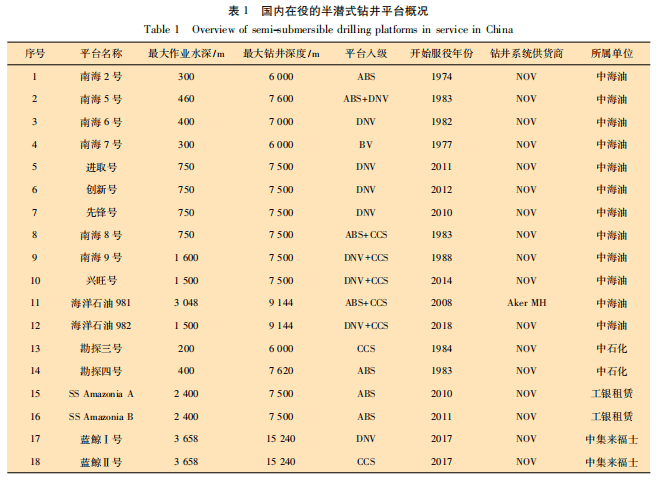659x481 pixels.
Task: Click drilling depth value 7 000
Action: click(281, 122)
